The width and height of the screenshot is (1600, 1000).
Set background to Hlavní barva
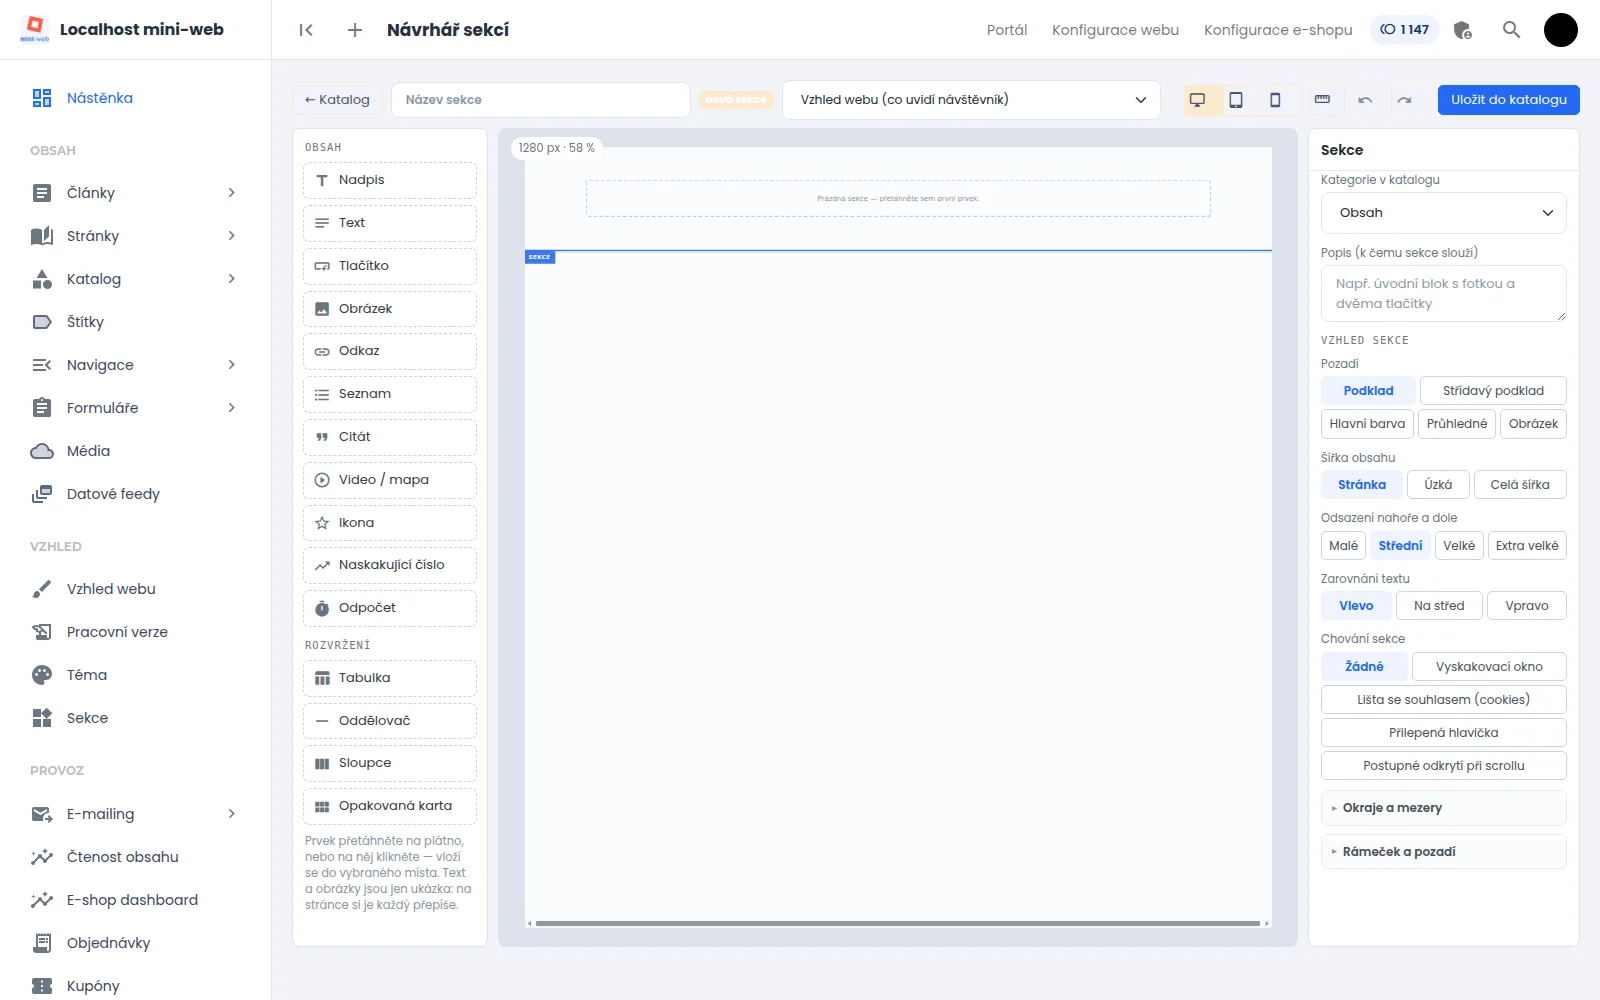[1367, 424]
